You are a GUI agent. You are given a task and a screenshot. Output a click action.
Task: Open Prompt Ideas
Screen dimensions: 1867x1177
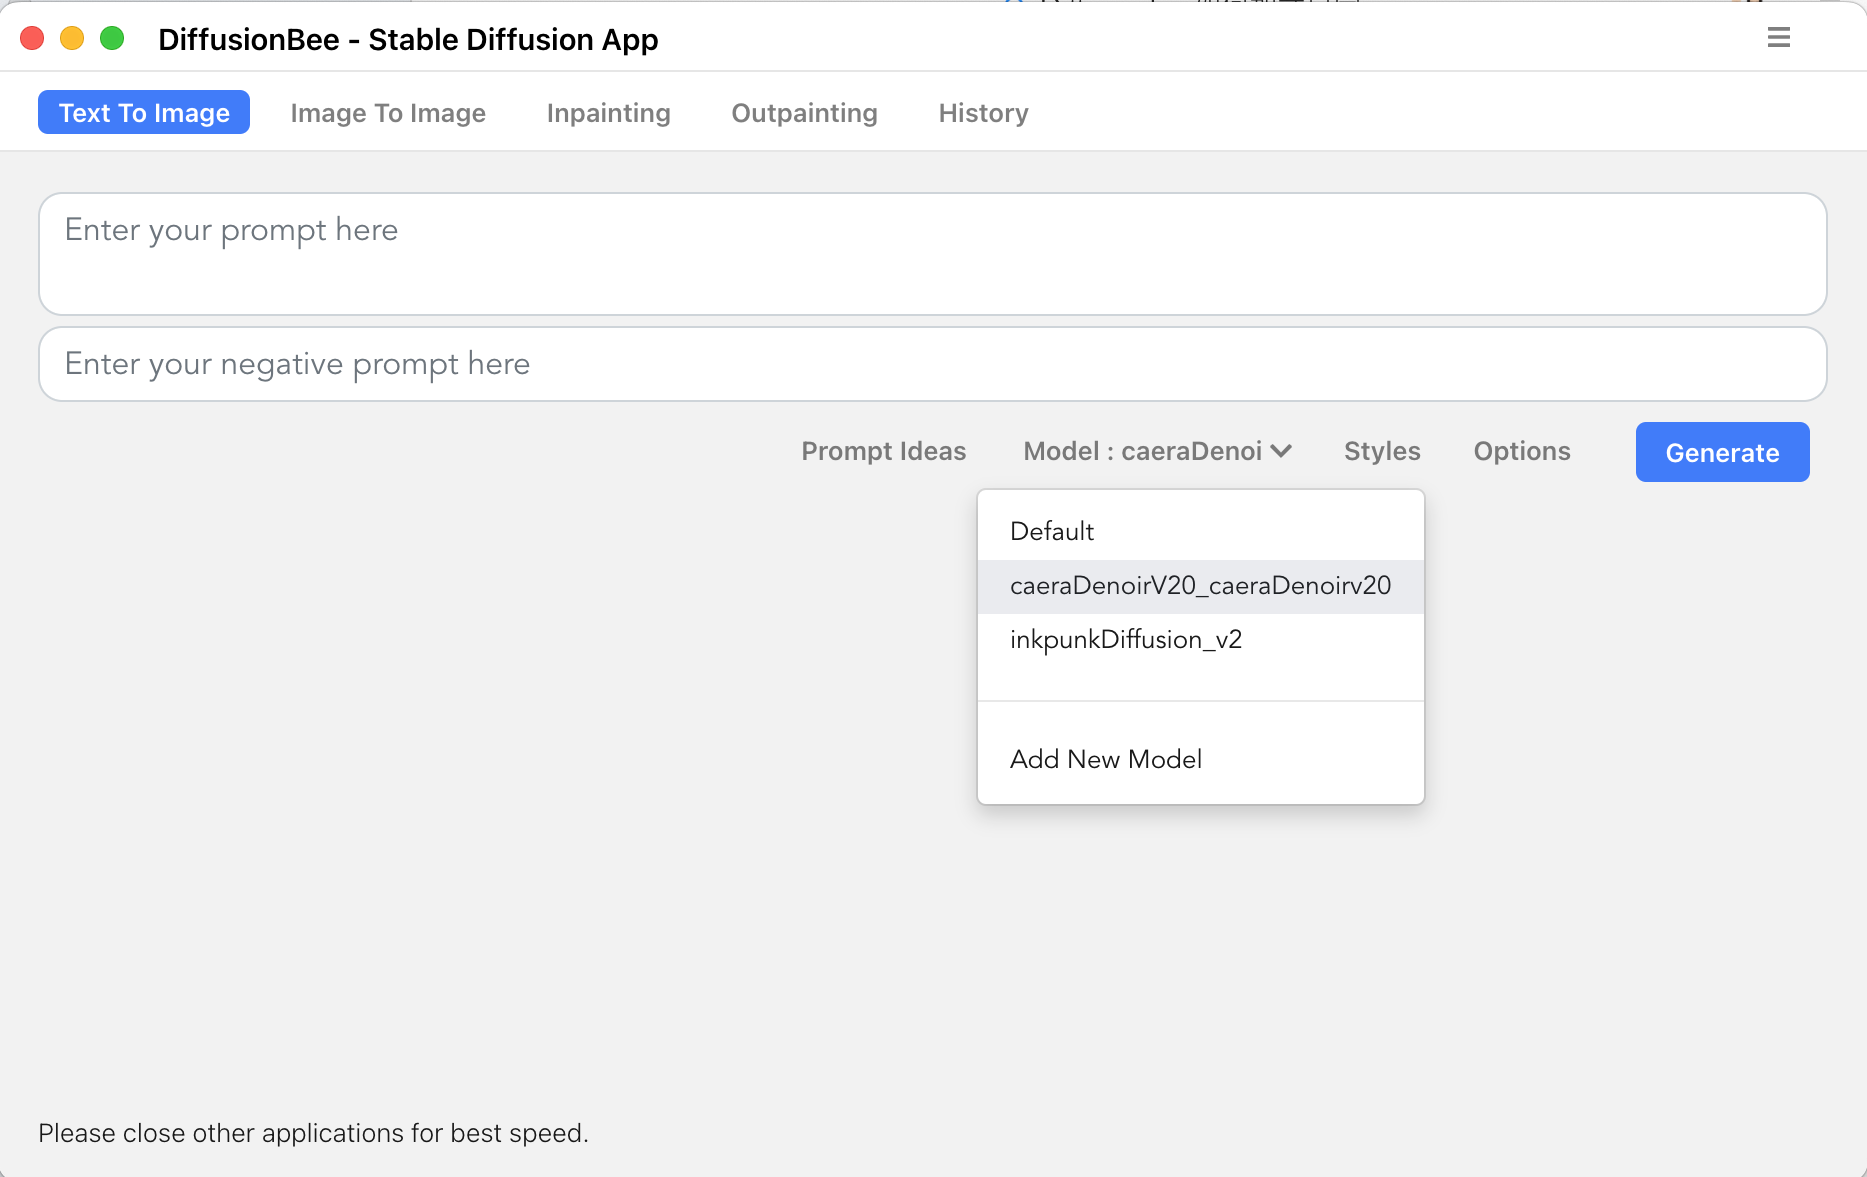883,451
